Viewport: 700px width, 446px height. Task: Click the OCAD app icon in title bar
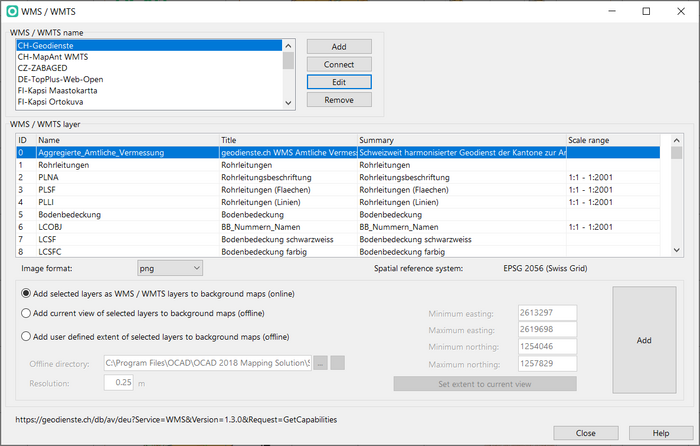[12, 12]
